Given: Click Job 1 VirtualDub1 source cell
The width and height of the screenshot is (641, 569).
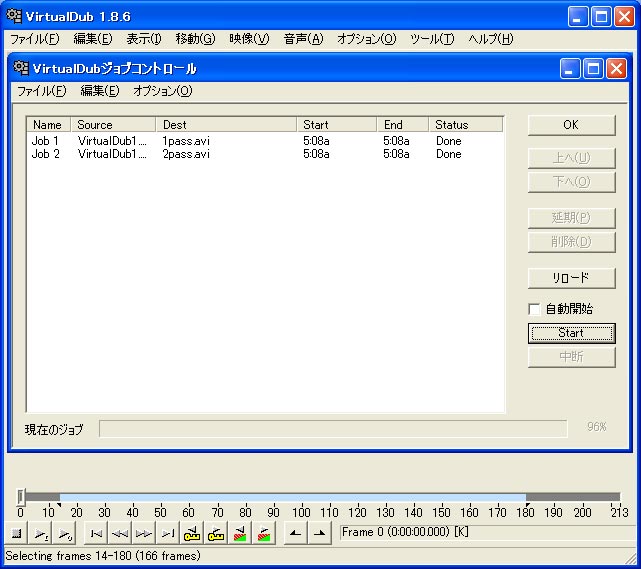Looking at the screenshot, I should [x=112, y=141].
